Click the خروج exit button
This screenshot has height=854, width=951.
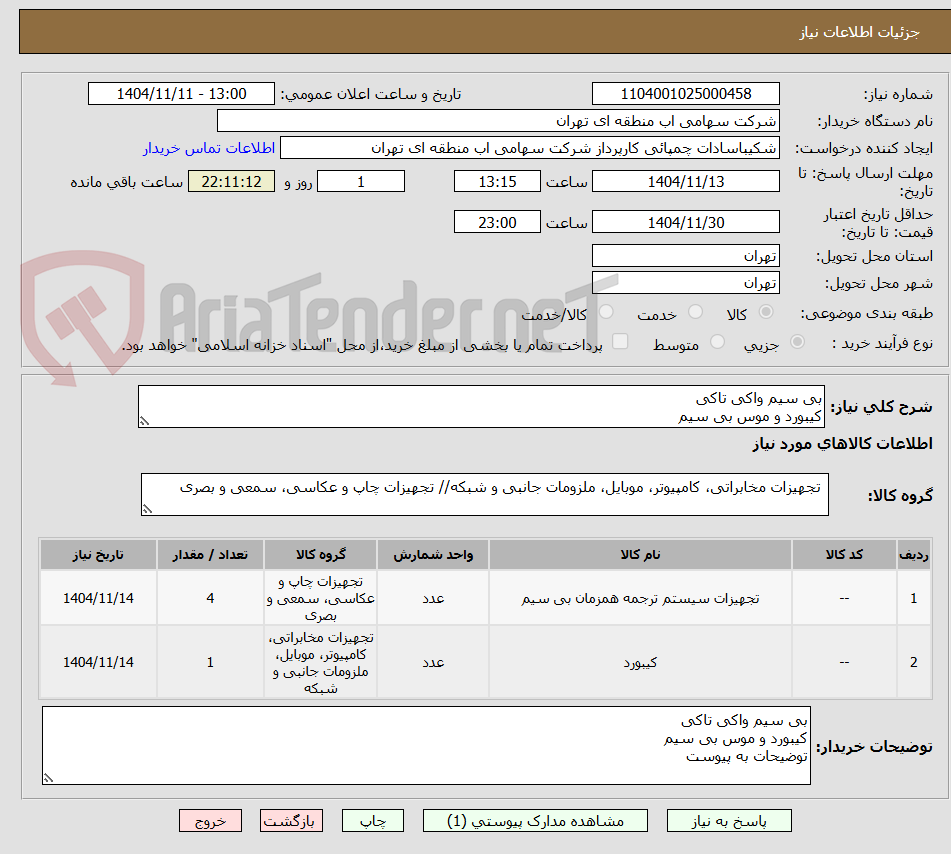pos(210,821)
